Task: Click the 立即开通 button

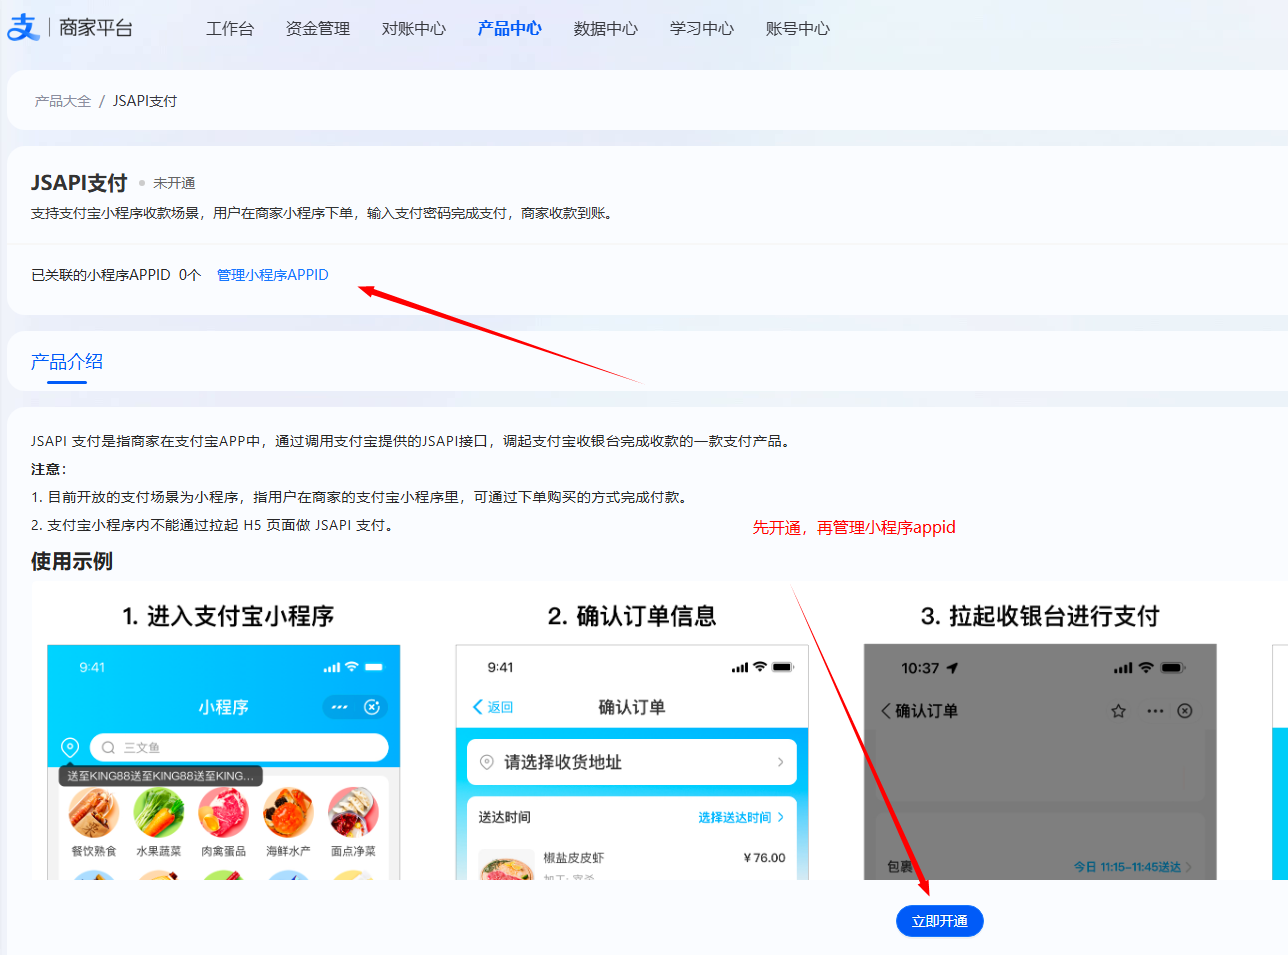Action: [940, 921]
